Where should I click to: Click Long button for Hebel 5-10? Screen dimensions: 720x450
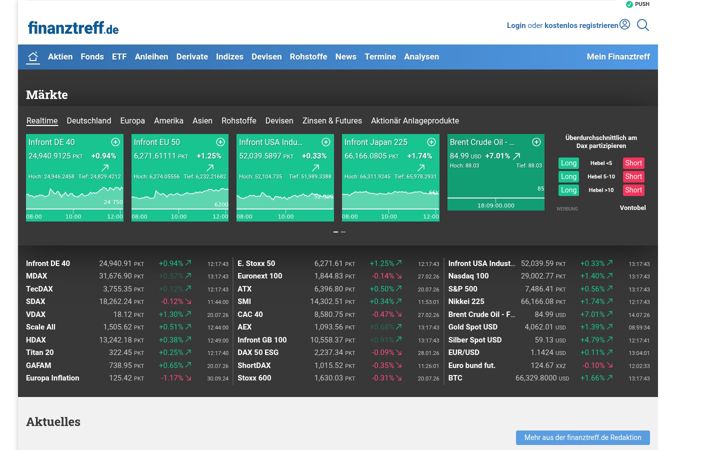(x=568, y=176)
